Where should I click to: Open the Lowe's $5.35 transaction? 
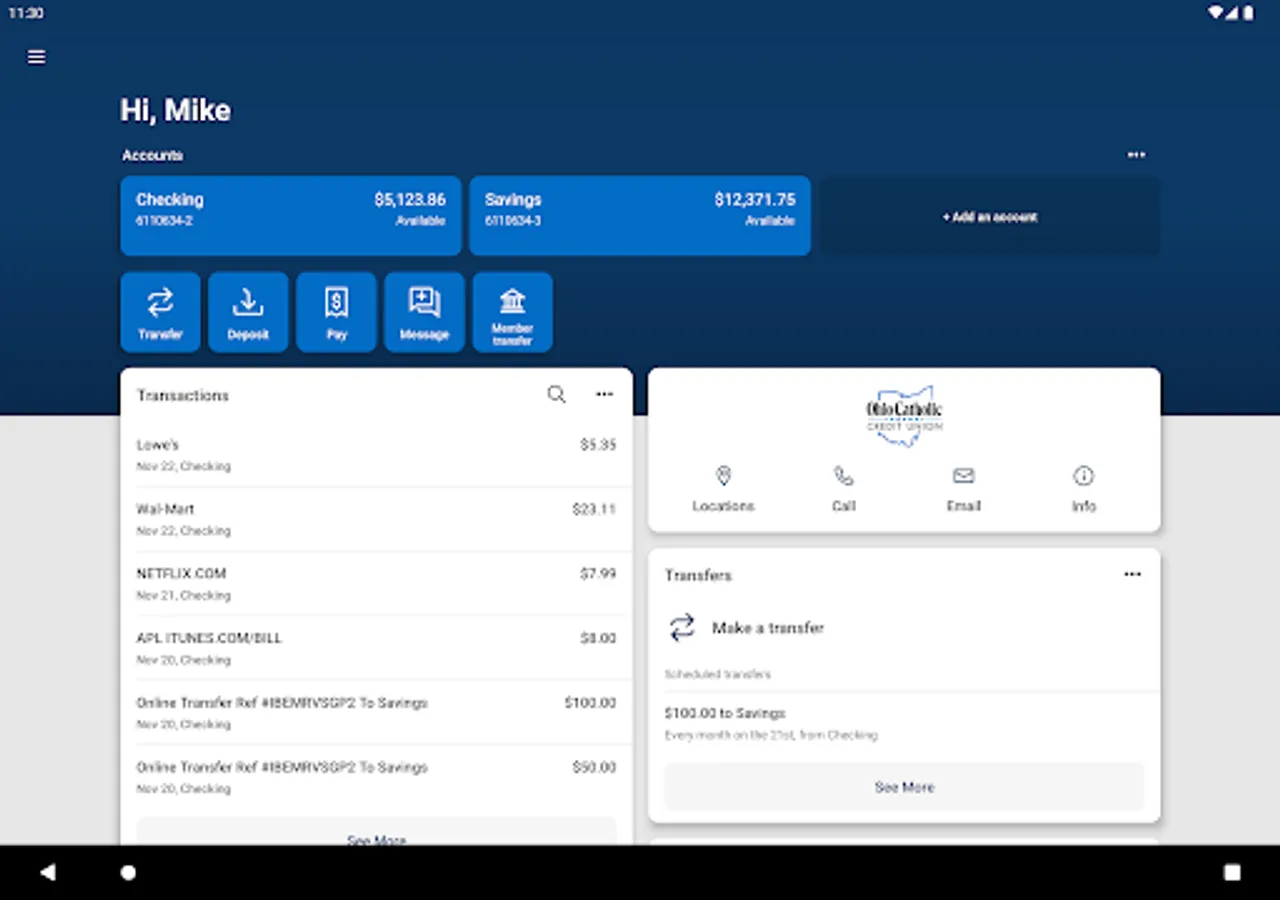tap(376, 455)
